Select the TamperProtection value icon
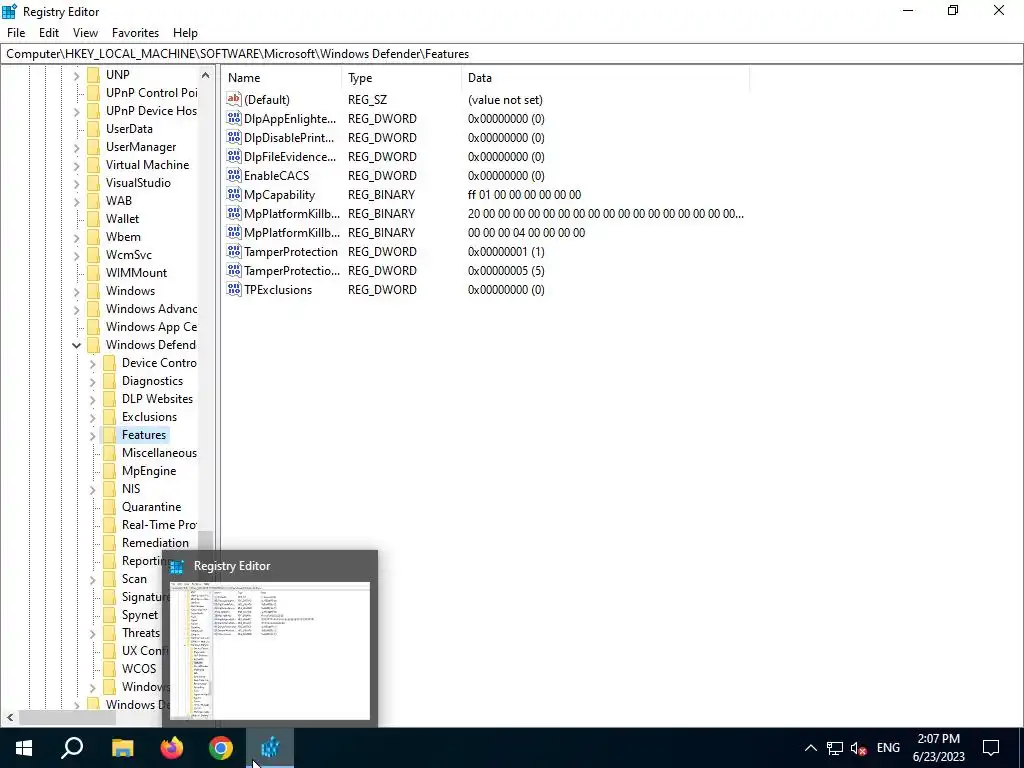Screen dimensions: 1024x768 [234, 251]
